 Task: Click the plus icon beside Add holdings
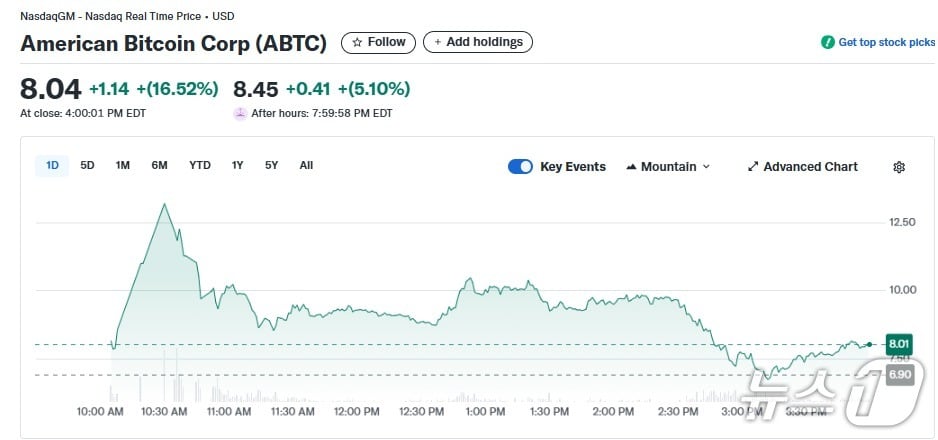pyautogui.click(x=437, y=42)
